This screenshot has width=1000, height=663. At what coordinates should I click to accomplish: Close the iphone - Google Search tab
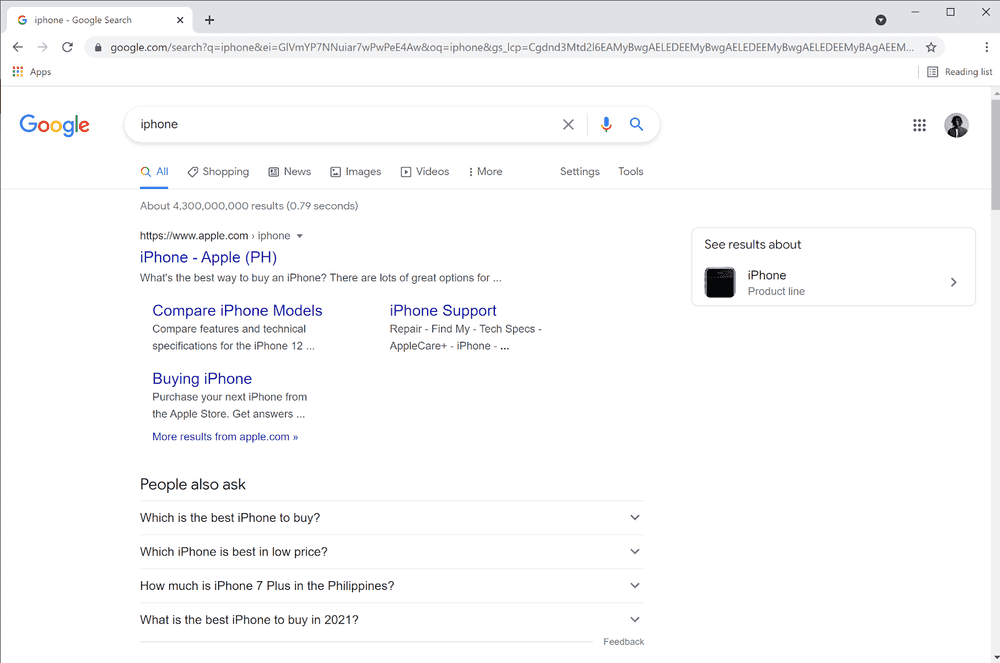click(x=180, y=20)
